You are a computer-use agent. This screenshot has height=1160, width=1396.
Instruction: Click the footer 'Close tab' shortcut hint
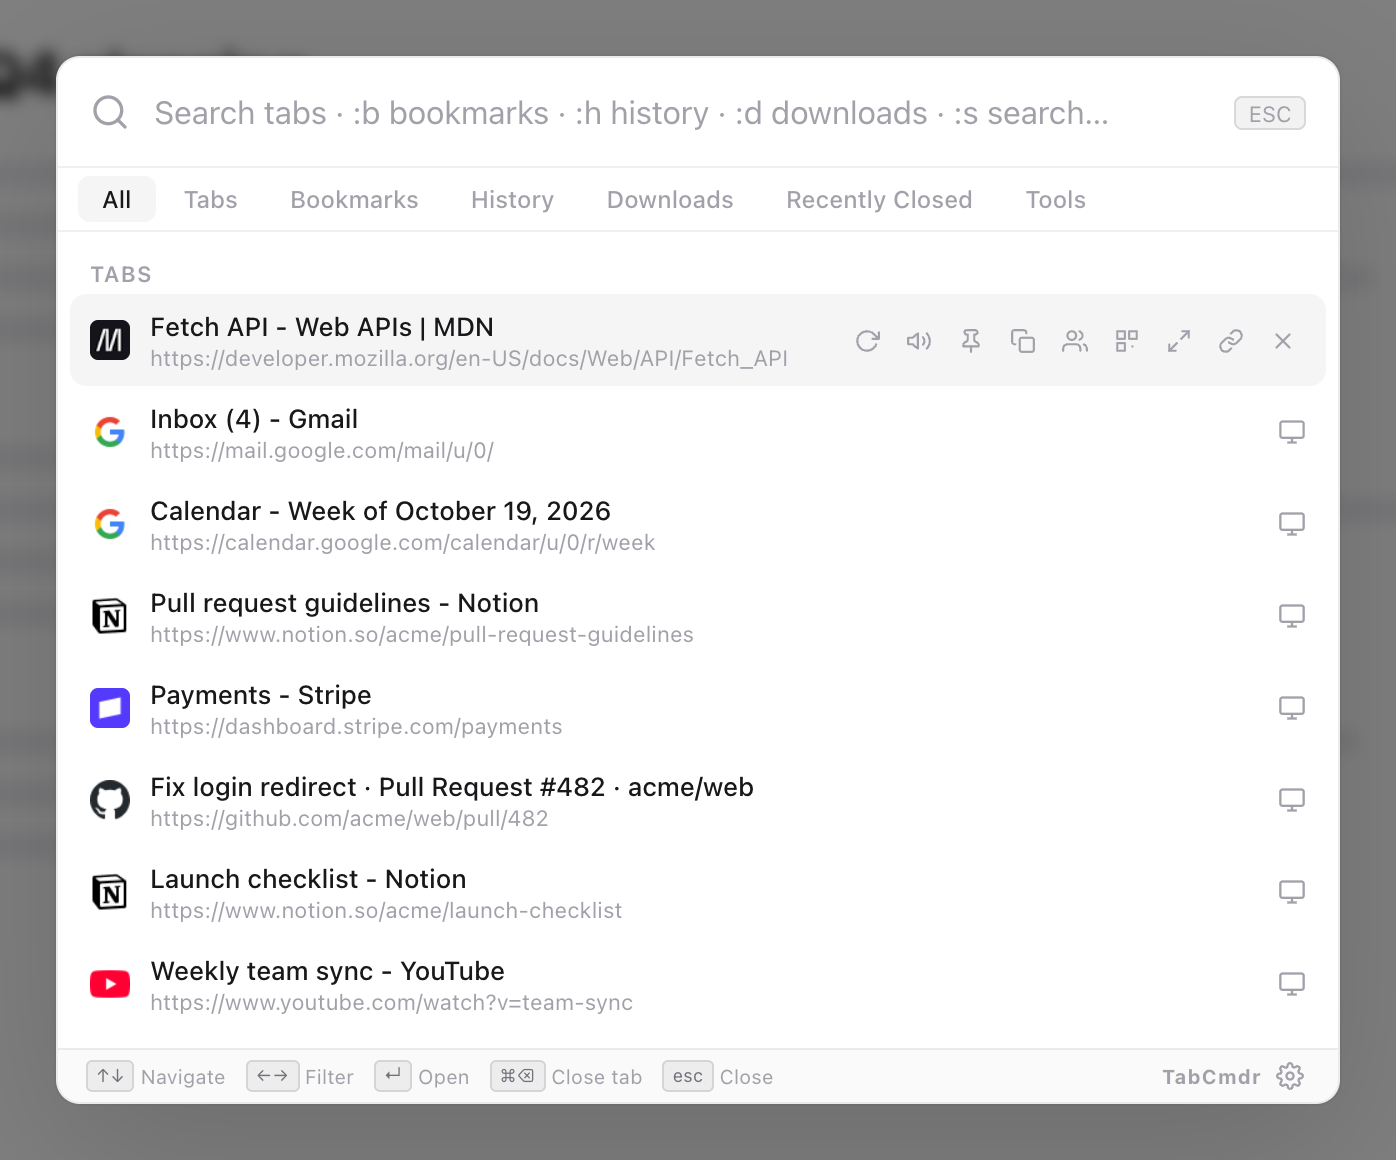click(x=566, y=1076)
